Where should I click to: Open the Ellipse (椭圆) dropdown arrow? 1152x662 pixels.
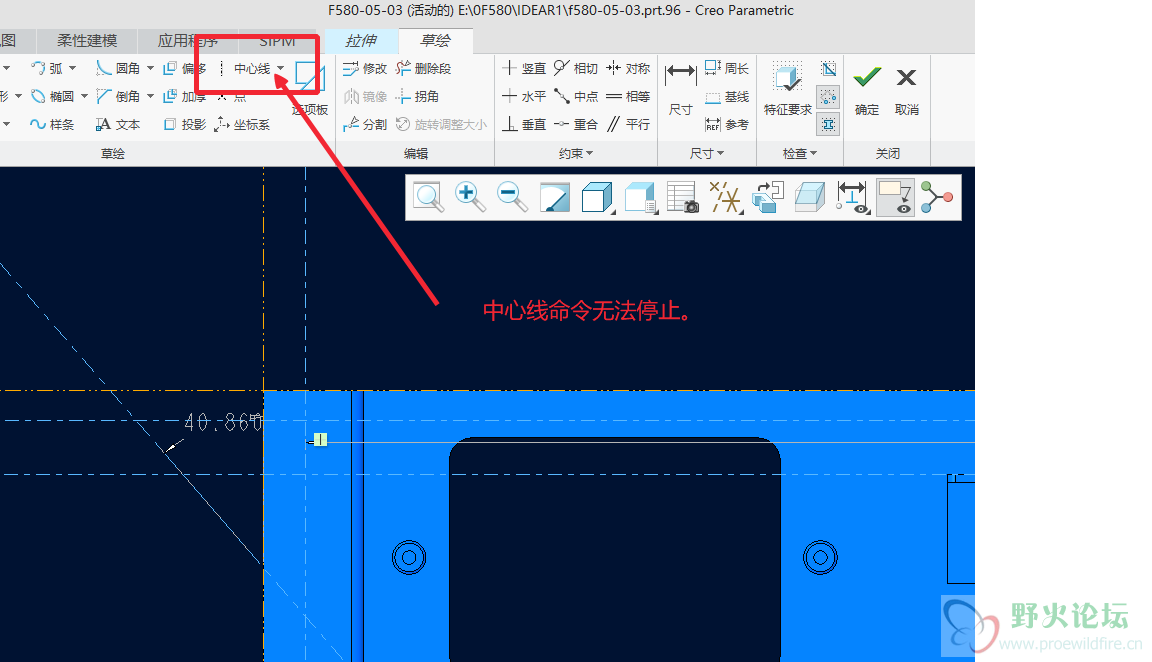pyautogui.click(x=84, y=96)
